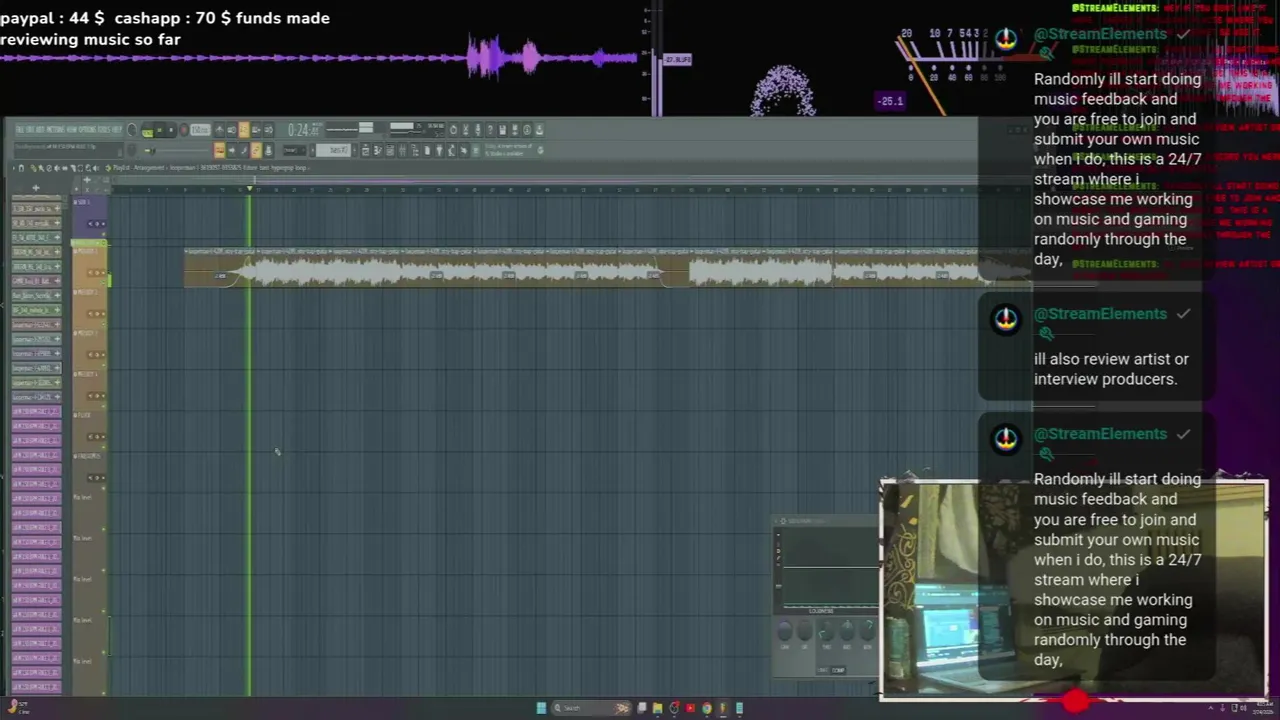Image resolution: width=1280 pixels, height=720 pixels.
Task: Open the ADD menu
Action: (39, 130)
